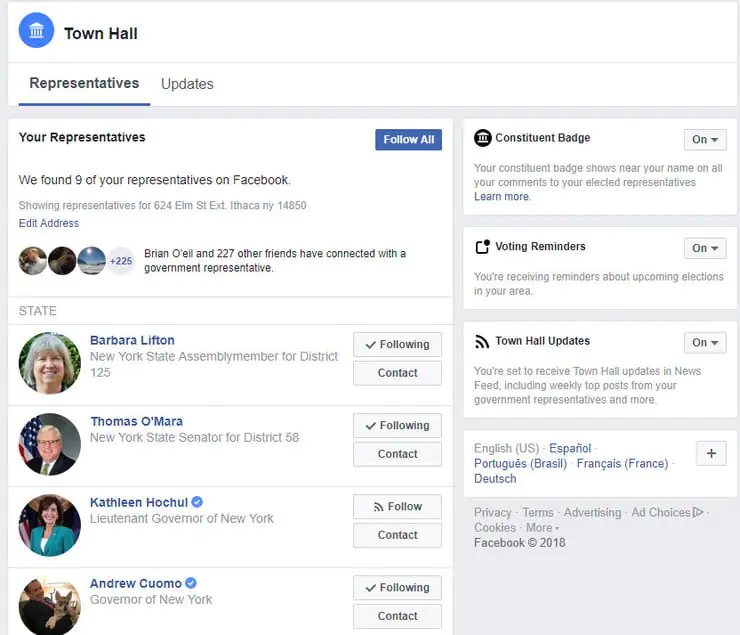The height and width of the screenshot is (635, 740).
Task: Open the +225 friends bubble
Action: [x=121, y=261]
